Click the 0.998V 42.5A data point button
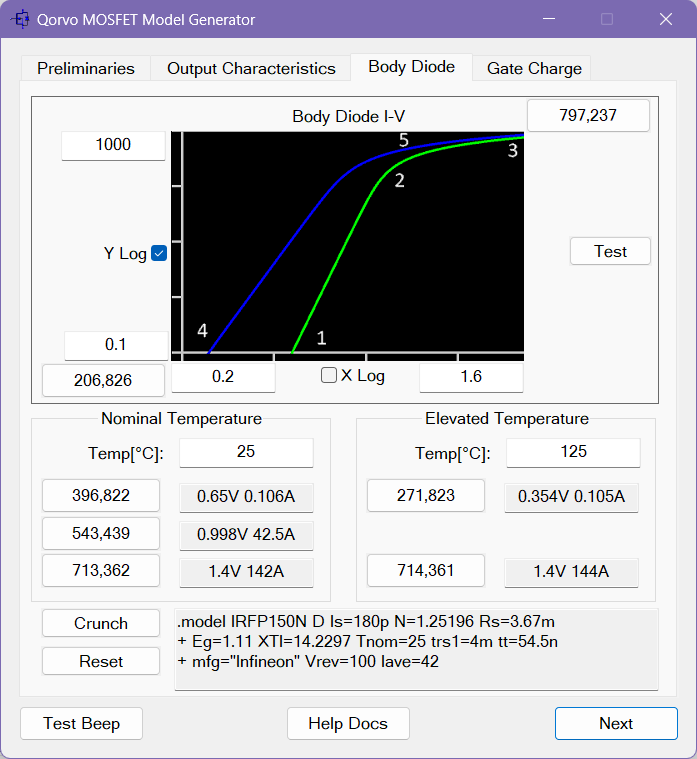 [x=246, y=534]
